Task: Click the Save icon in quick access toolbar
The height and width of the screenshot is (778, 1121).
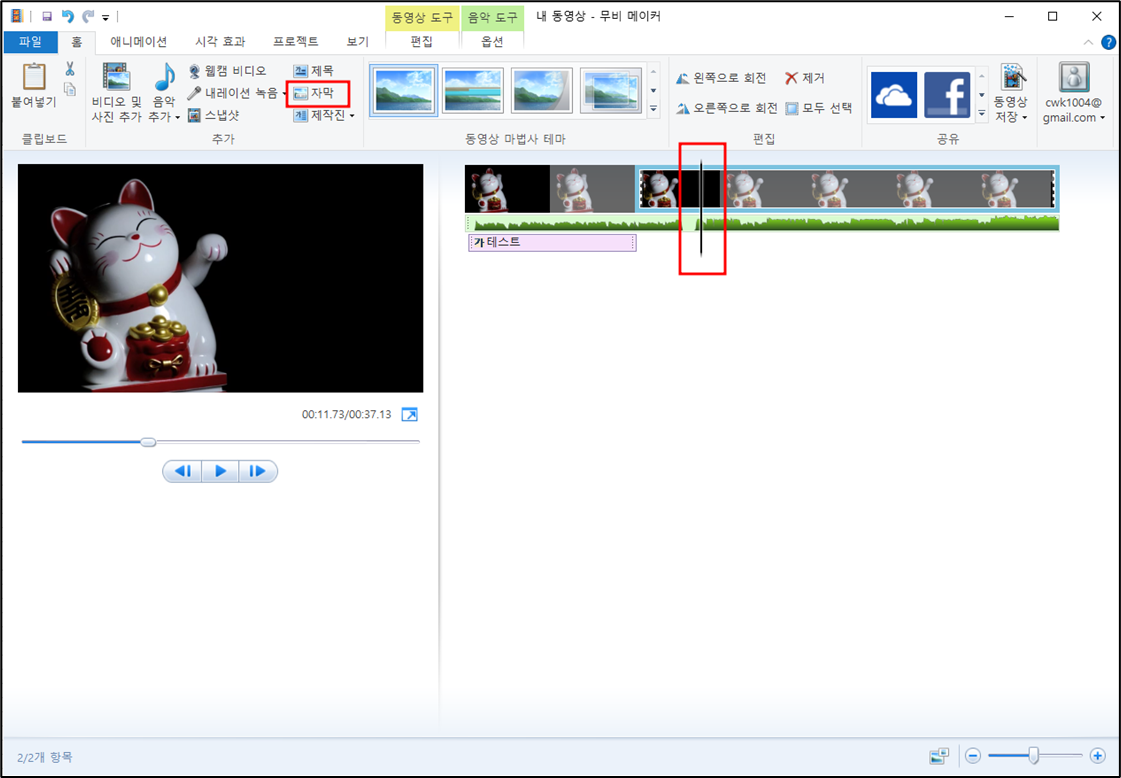Action: [47, 16]
